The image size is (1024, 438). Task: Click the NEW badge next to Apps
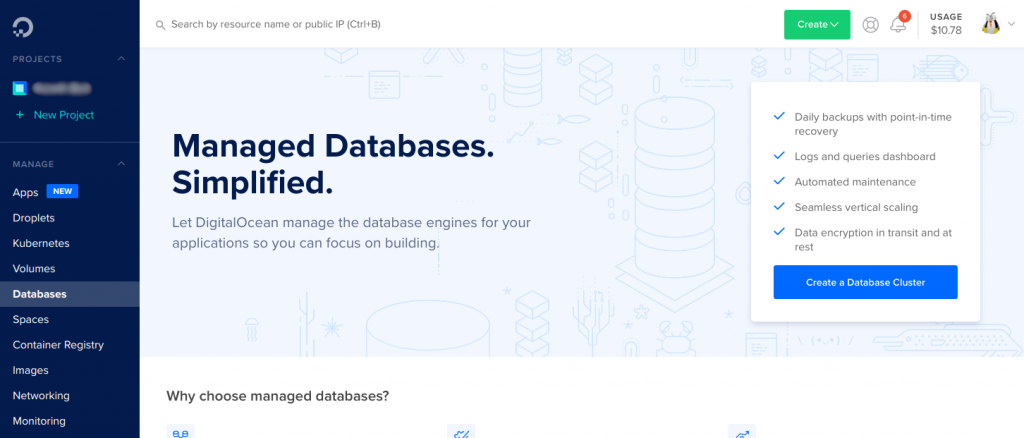click(x=62, y=191)
